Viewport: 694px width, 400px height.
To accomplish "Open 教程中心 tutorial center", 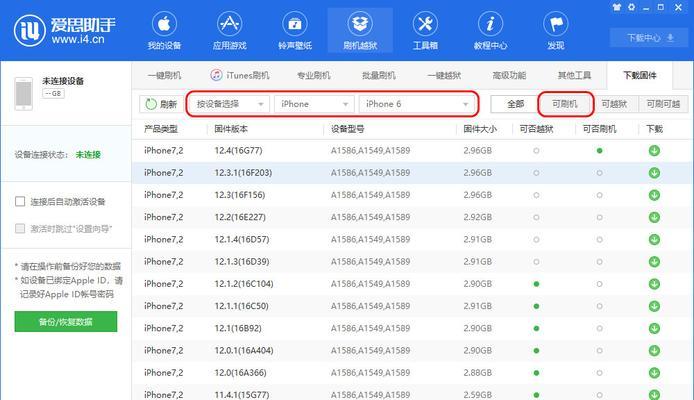I will pyautogui.click(x=490, y=30).
